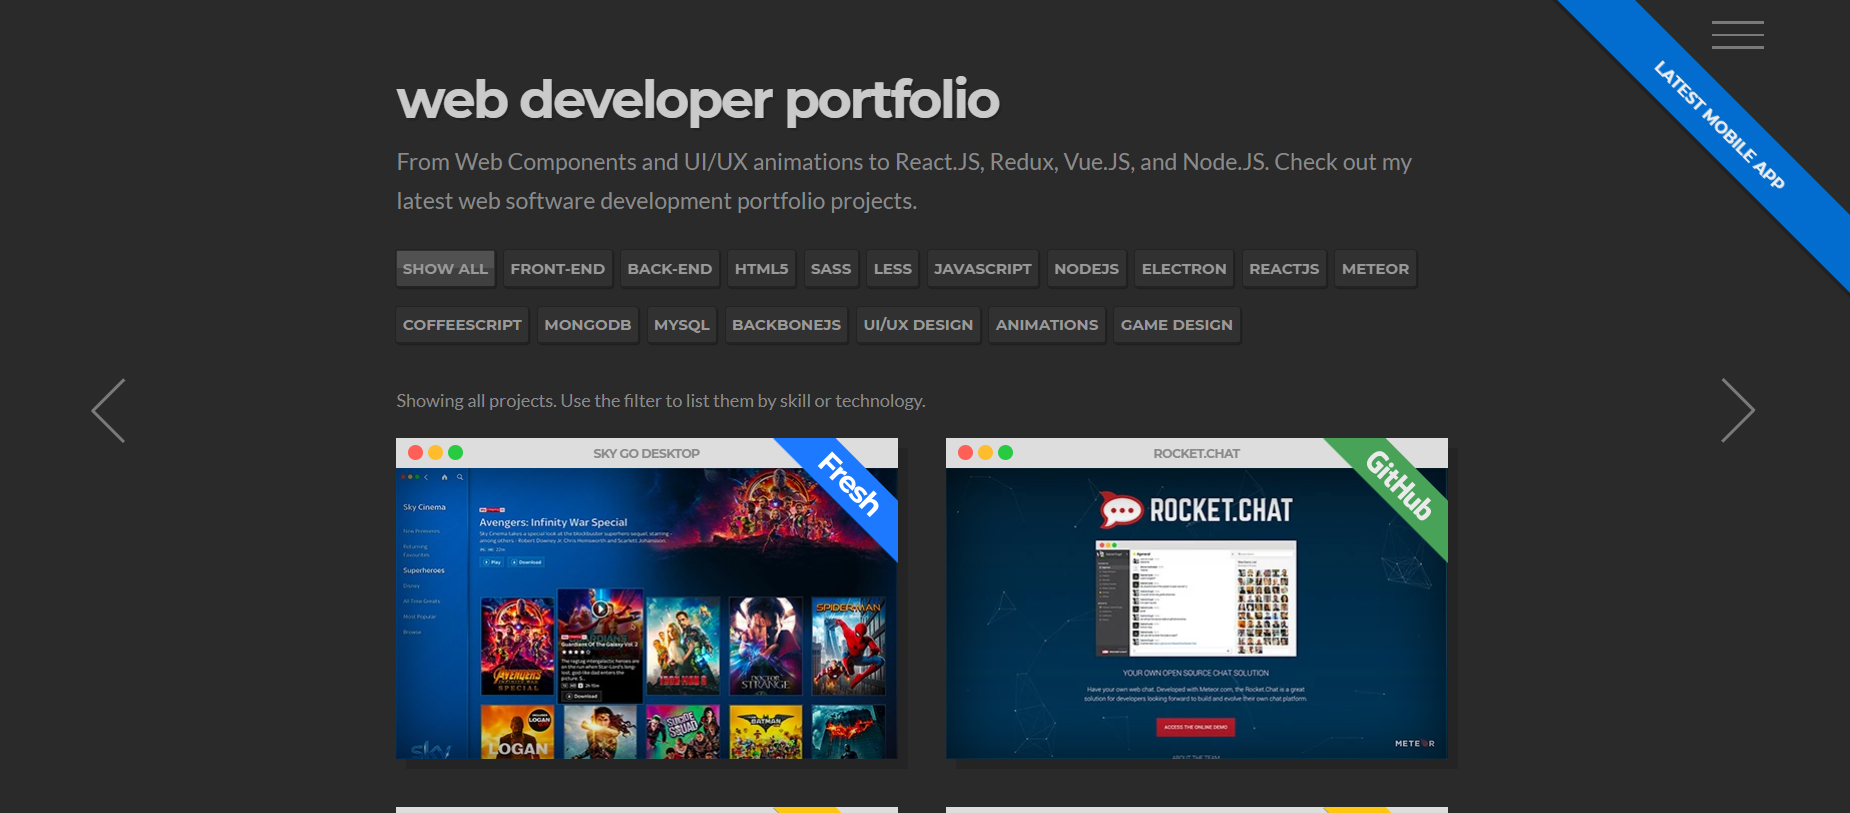Click the Sky Go Desktop title bar text
Viewport: 1850px width, 813px height.
point(646,453)
